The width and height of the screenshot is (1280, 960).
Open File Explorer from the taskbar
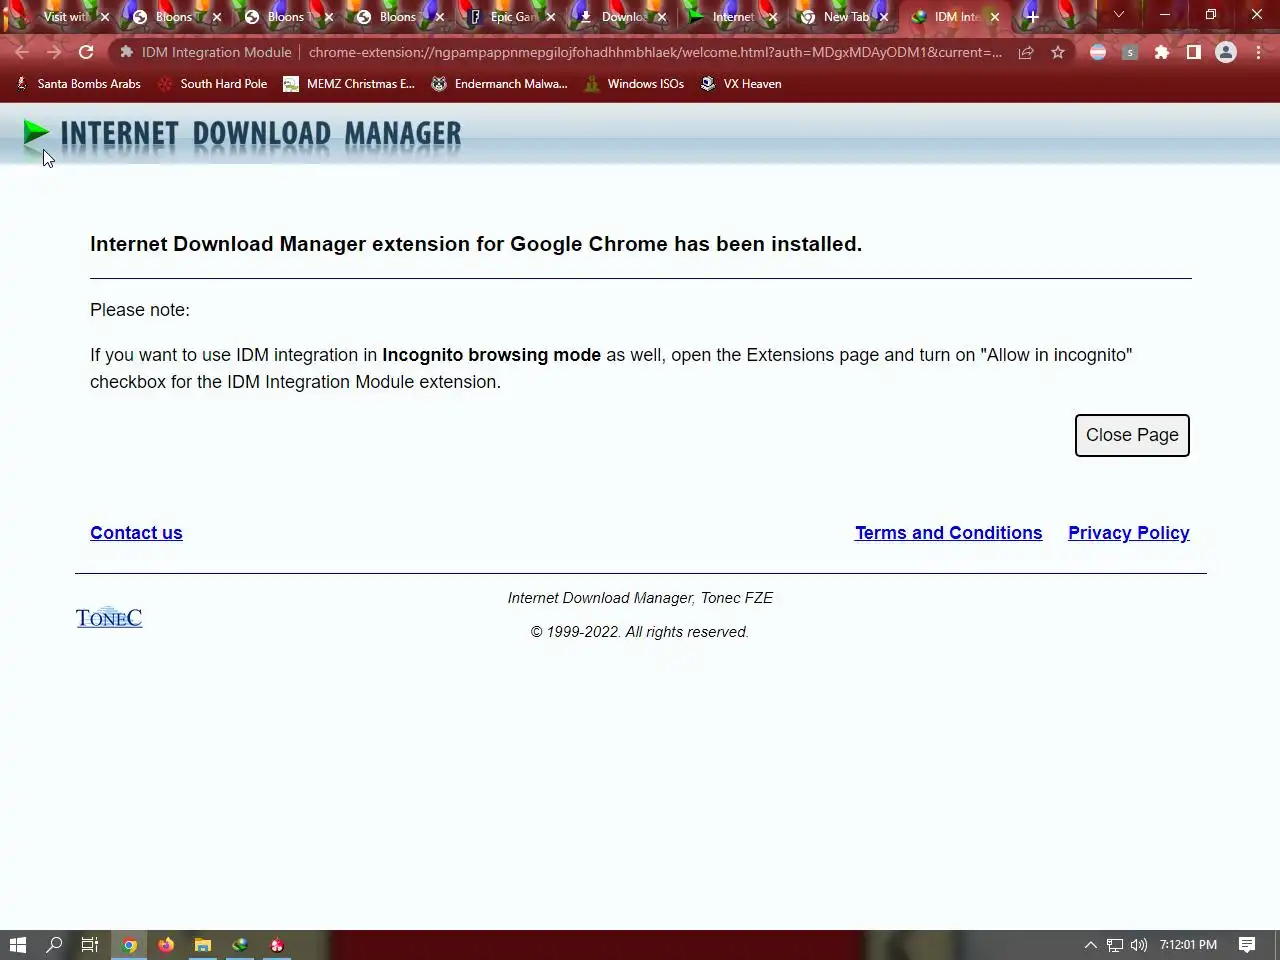coord(203,945)
